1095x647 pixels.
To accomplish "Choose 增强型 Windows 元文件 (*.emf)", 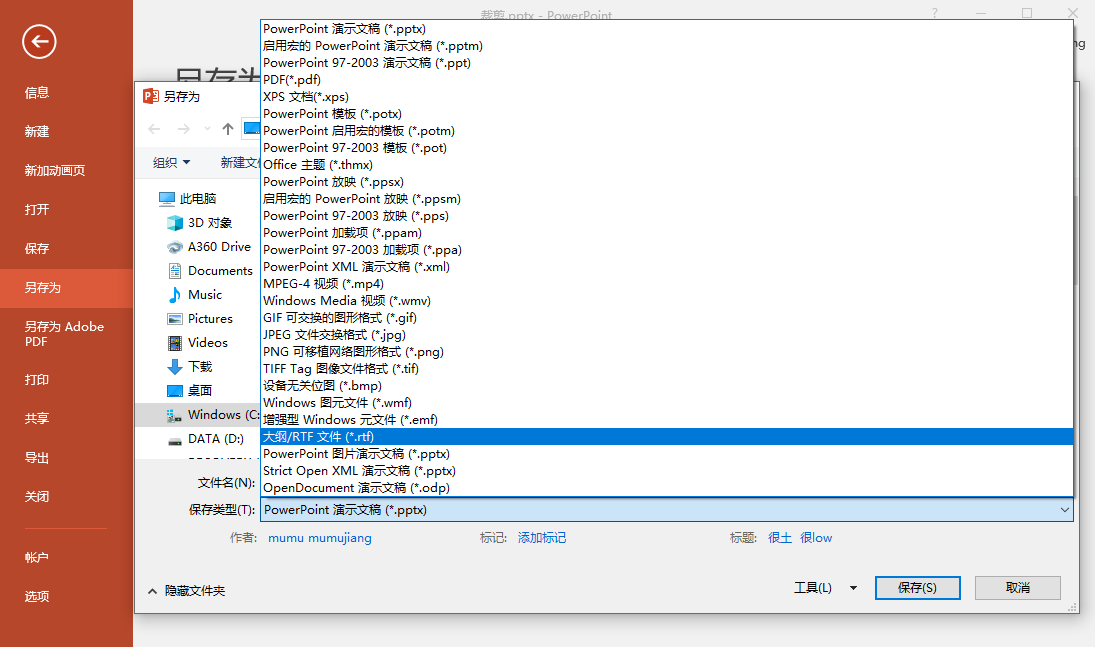I will (666, 420).
